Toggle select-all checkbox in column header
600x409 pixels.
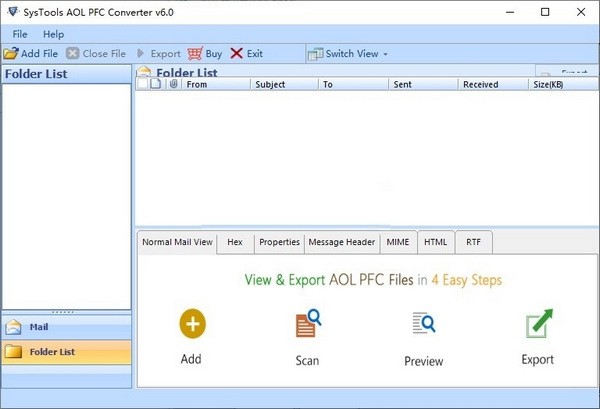click(143, 85)
